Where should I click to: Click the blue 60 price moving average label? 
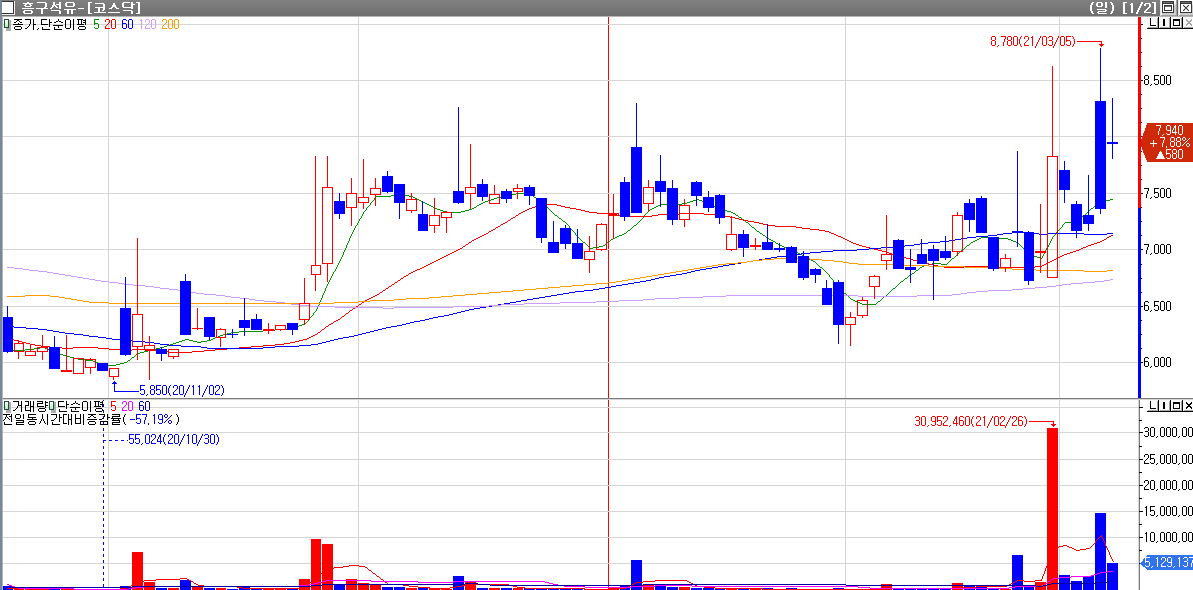pyautogui.click(x=127, y=24)
